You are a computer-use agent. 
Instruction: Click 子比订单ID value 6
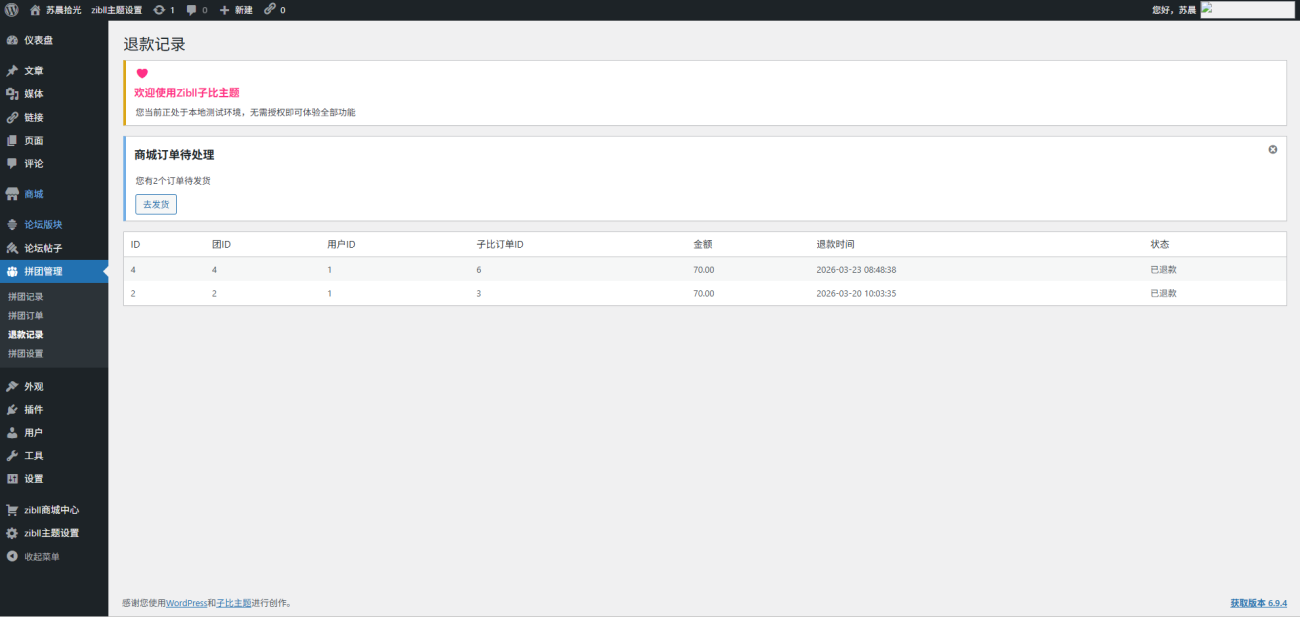(x=479, y=270)
